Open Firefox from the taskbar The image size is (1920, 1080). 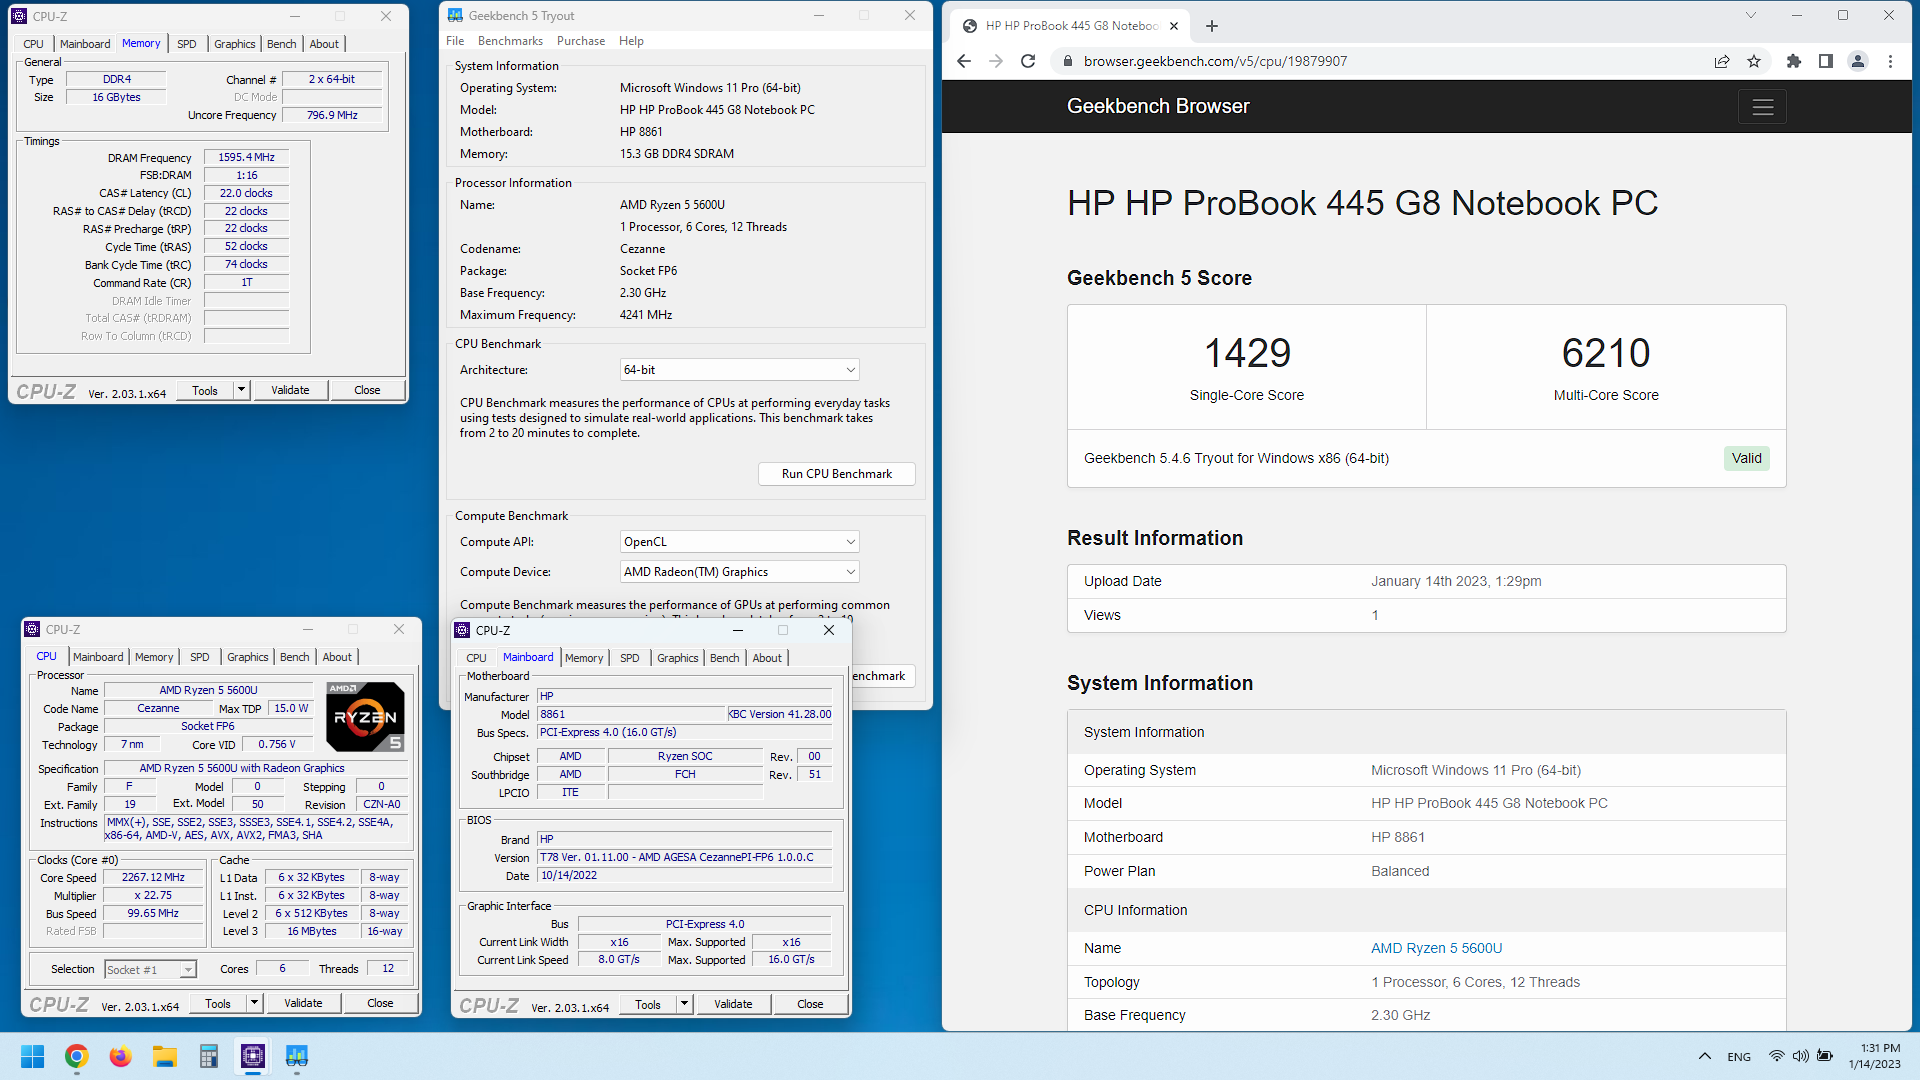click(x=120, y=1056)
